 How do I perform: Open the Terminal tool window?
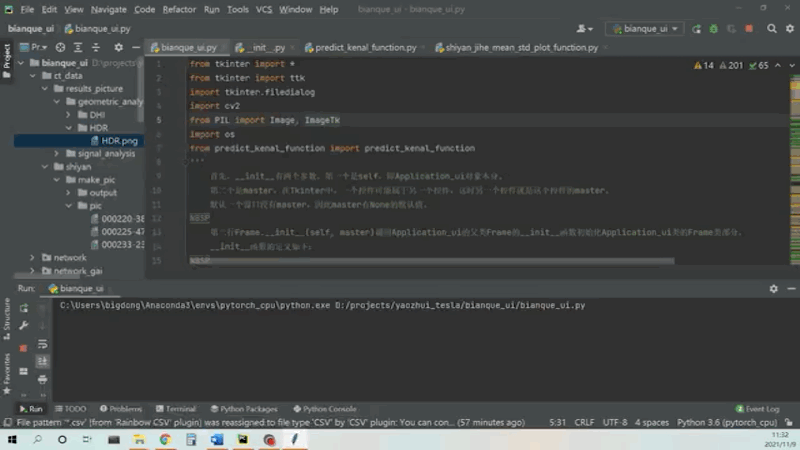coord(176,409)
